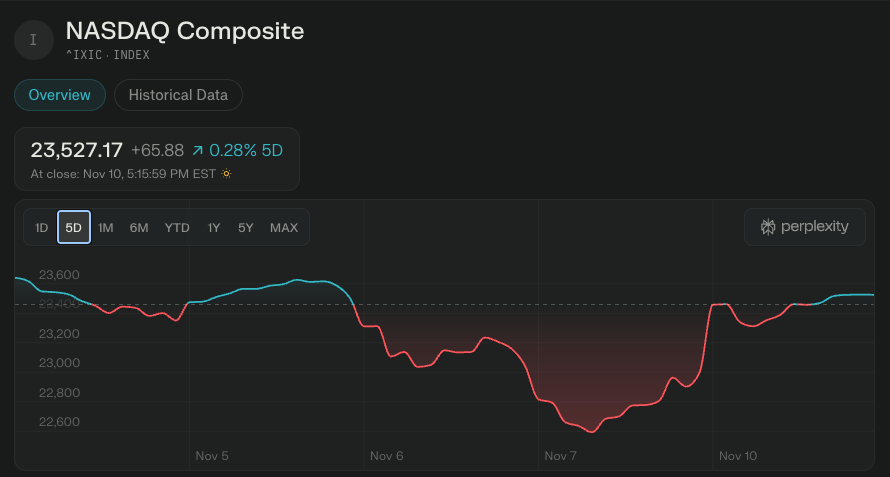Viewport: 890px width, 477px height.
Task: Select the 6M time range
Action: click(139, 228)
